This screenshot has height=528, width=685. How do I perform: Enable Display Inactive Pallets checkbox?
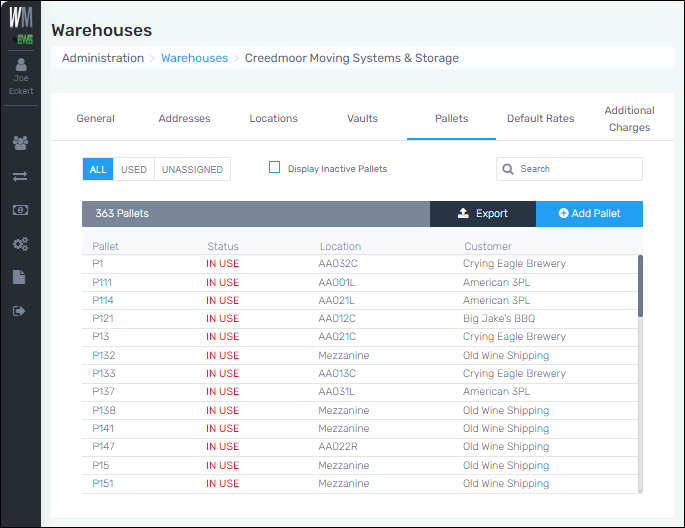coord(274,167)
